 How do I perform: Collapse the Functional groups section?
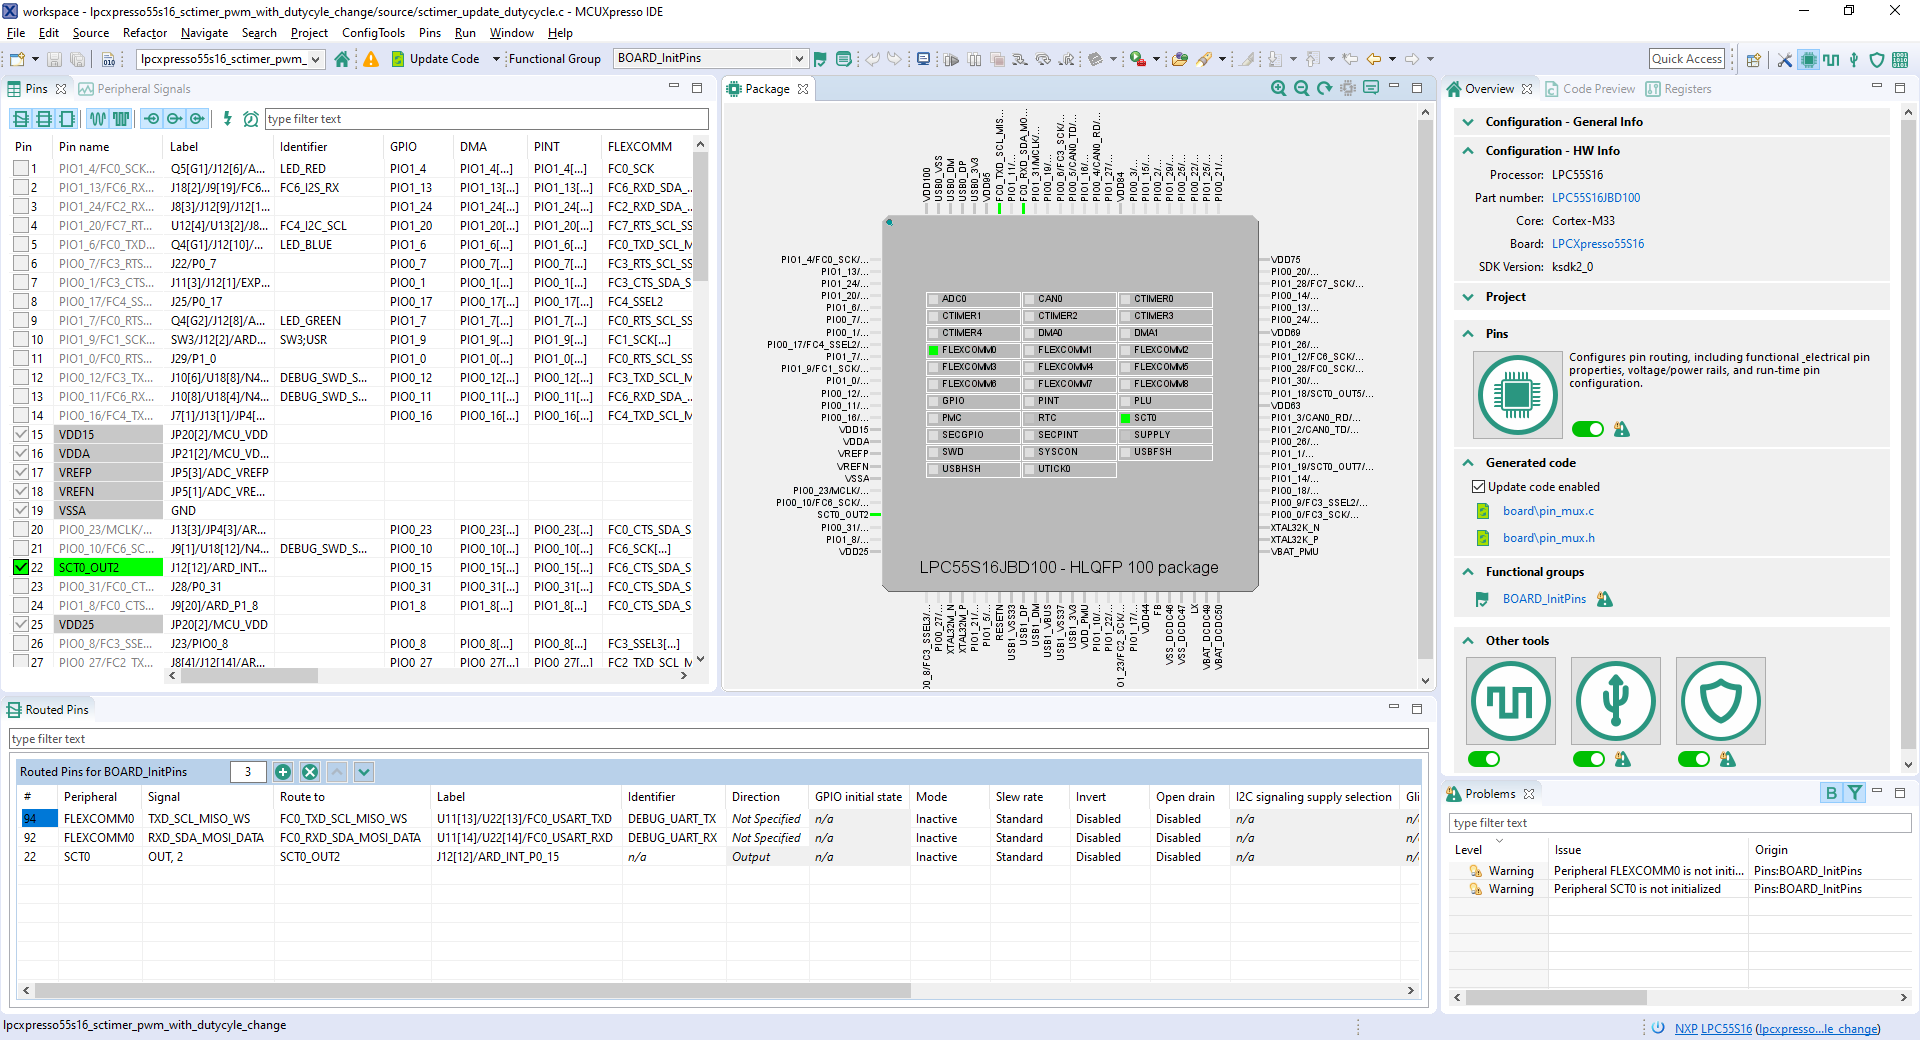(1468, 572)
